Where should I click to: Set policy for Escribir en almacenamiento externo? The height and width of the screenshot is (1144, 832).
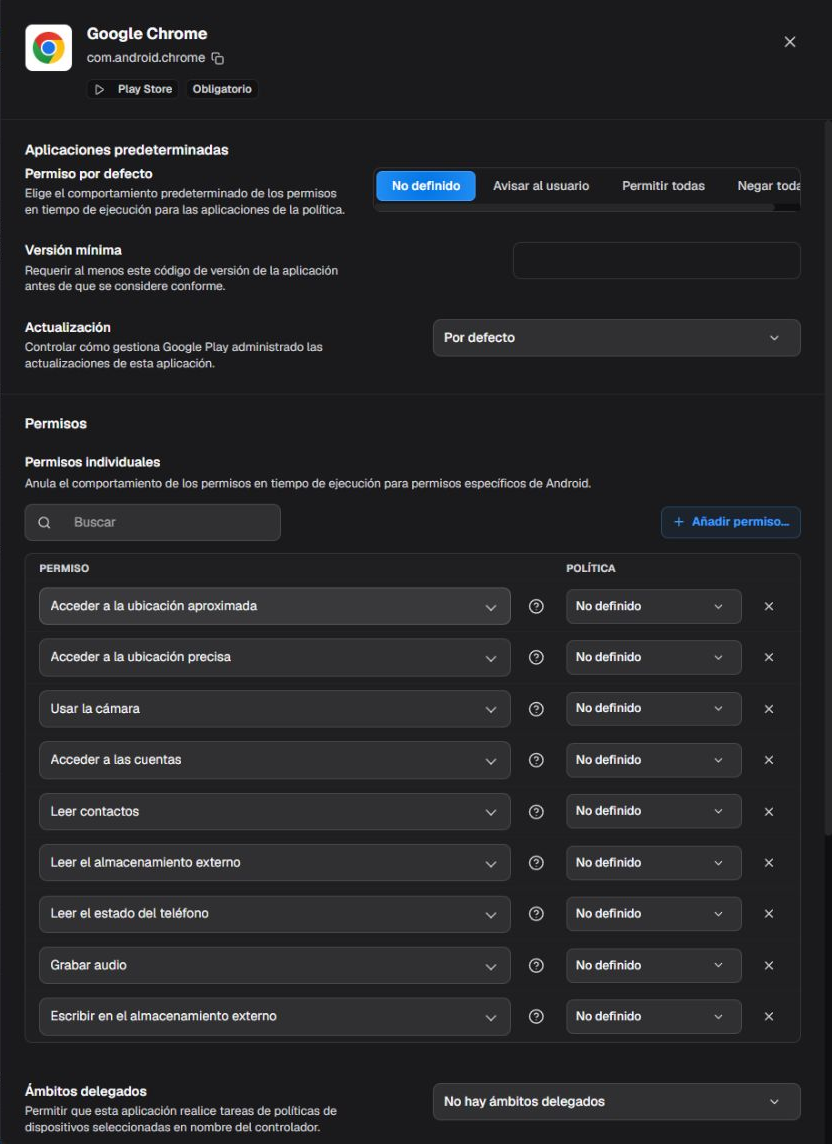[654, 1016]
